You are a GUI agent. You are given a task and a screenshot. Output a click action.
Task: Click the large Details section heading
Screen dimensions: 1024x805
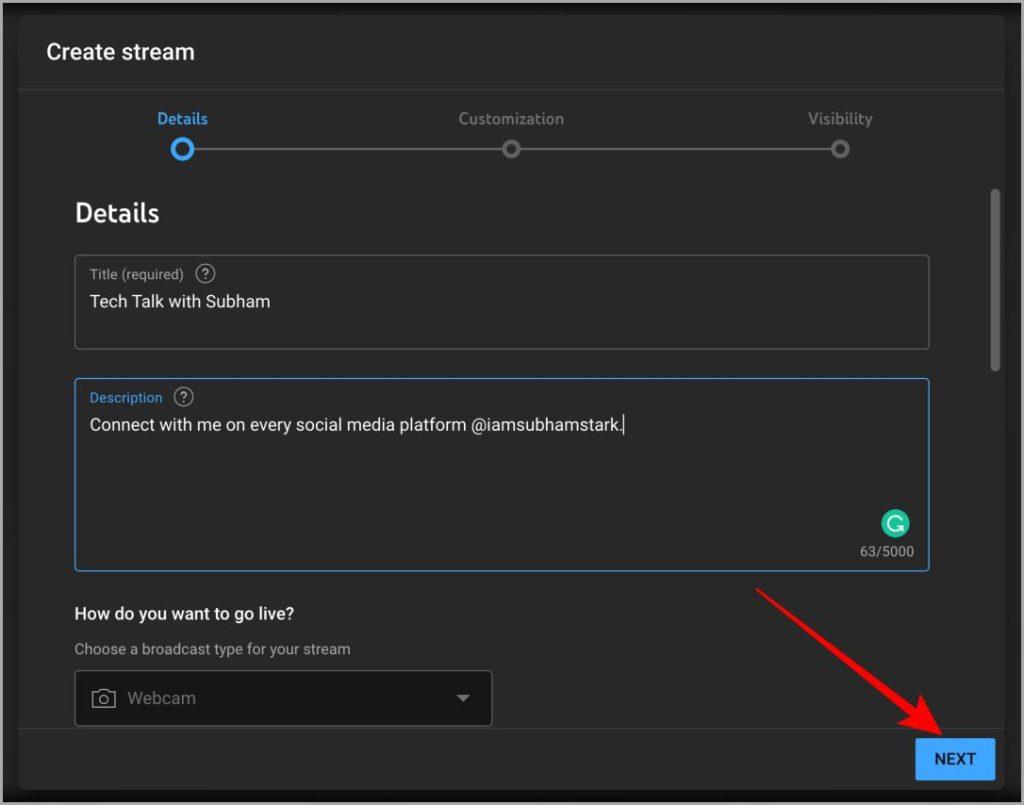pyautogui.click(x=117, y=213)
